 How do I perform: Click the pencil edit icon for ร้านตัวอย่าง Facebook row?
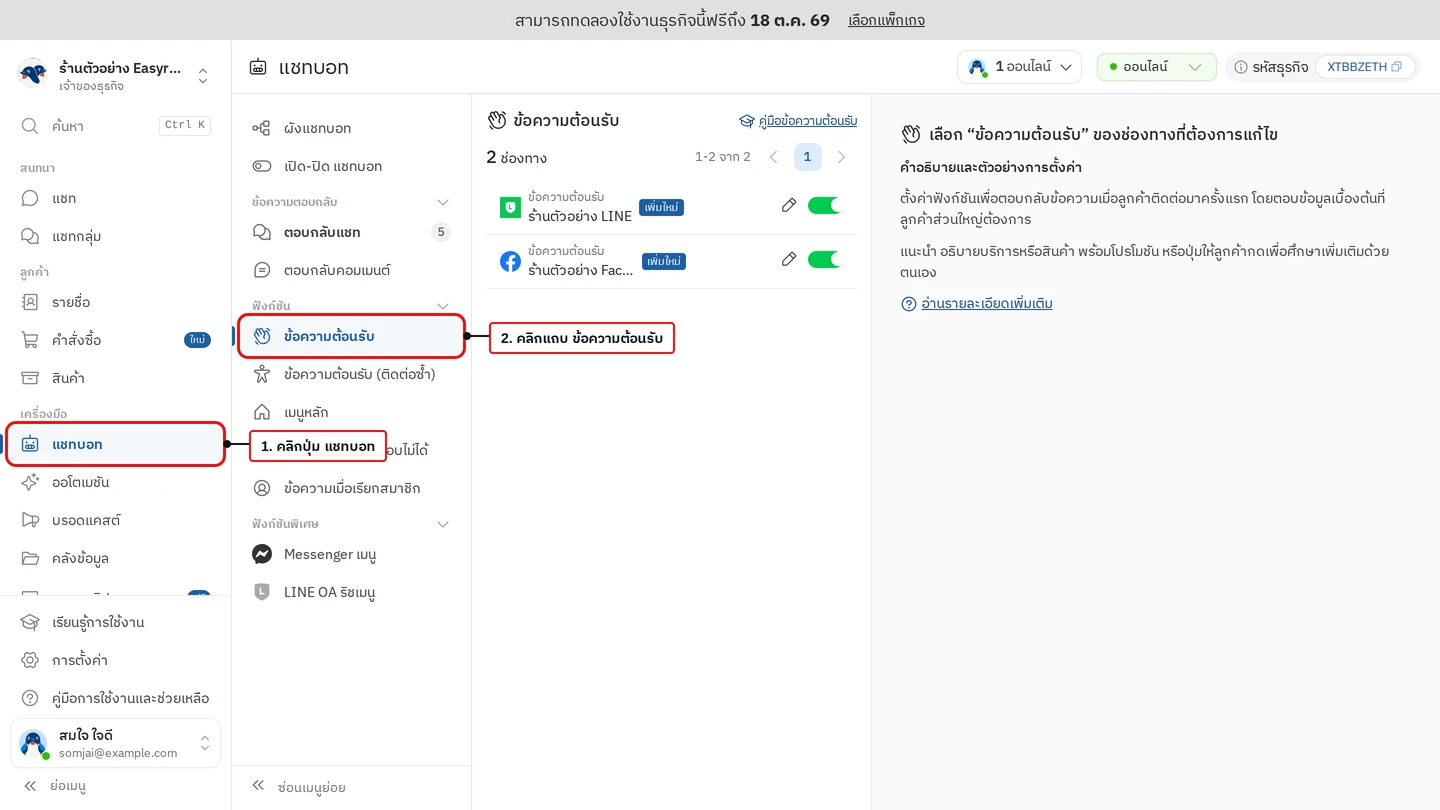click(789, 259)
